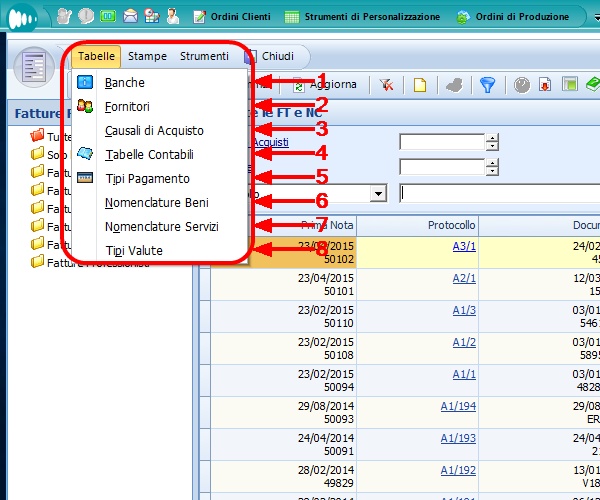
Task: Click the blank new document icon
Action: coord(421,85)
